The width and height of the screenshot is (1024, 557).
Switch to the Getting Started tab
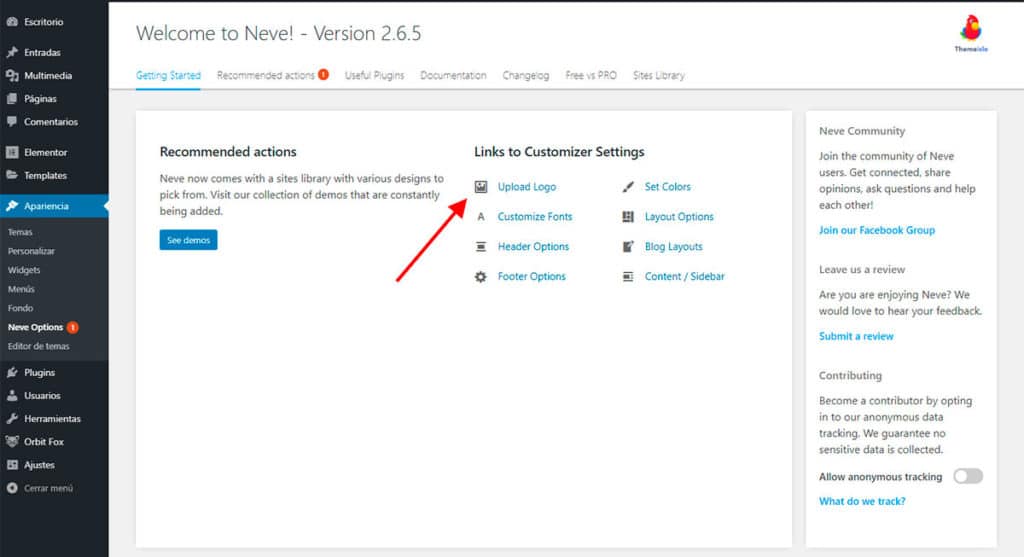coord(168,75)
